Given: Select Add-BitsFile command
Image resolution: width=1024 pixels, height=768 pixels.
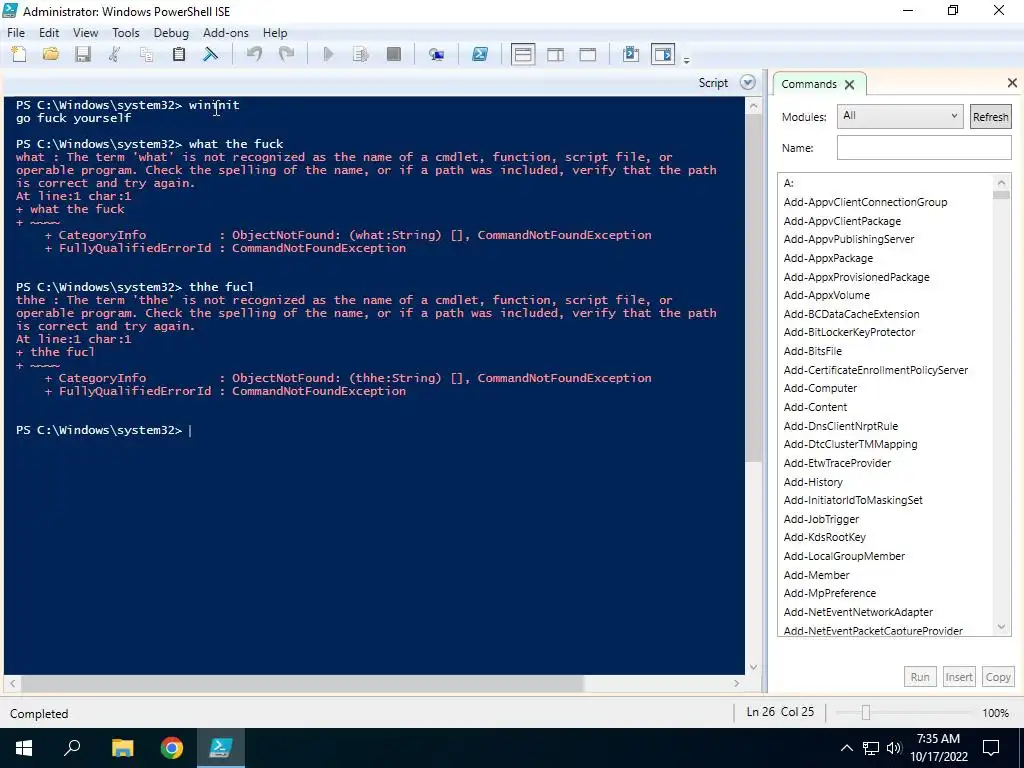Looking at the screenshot, I should pyautogui.click(x=812, y=351).
